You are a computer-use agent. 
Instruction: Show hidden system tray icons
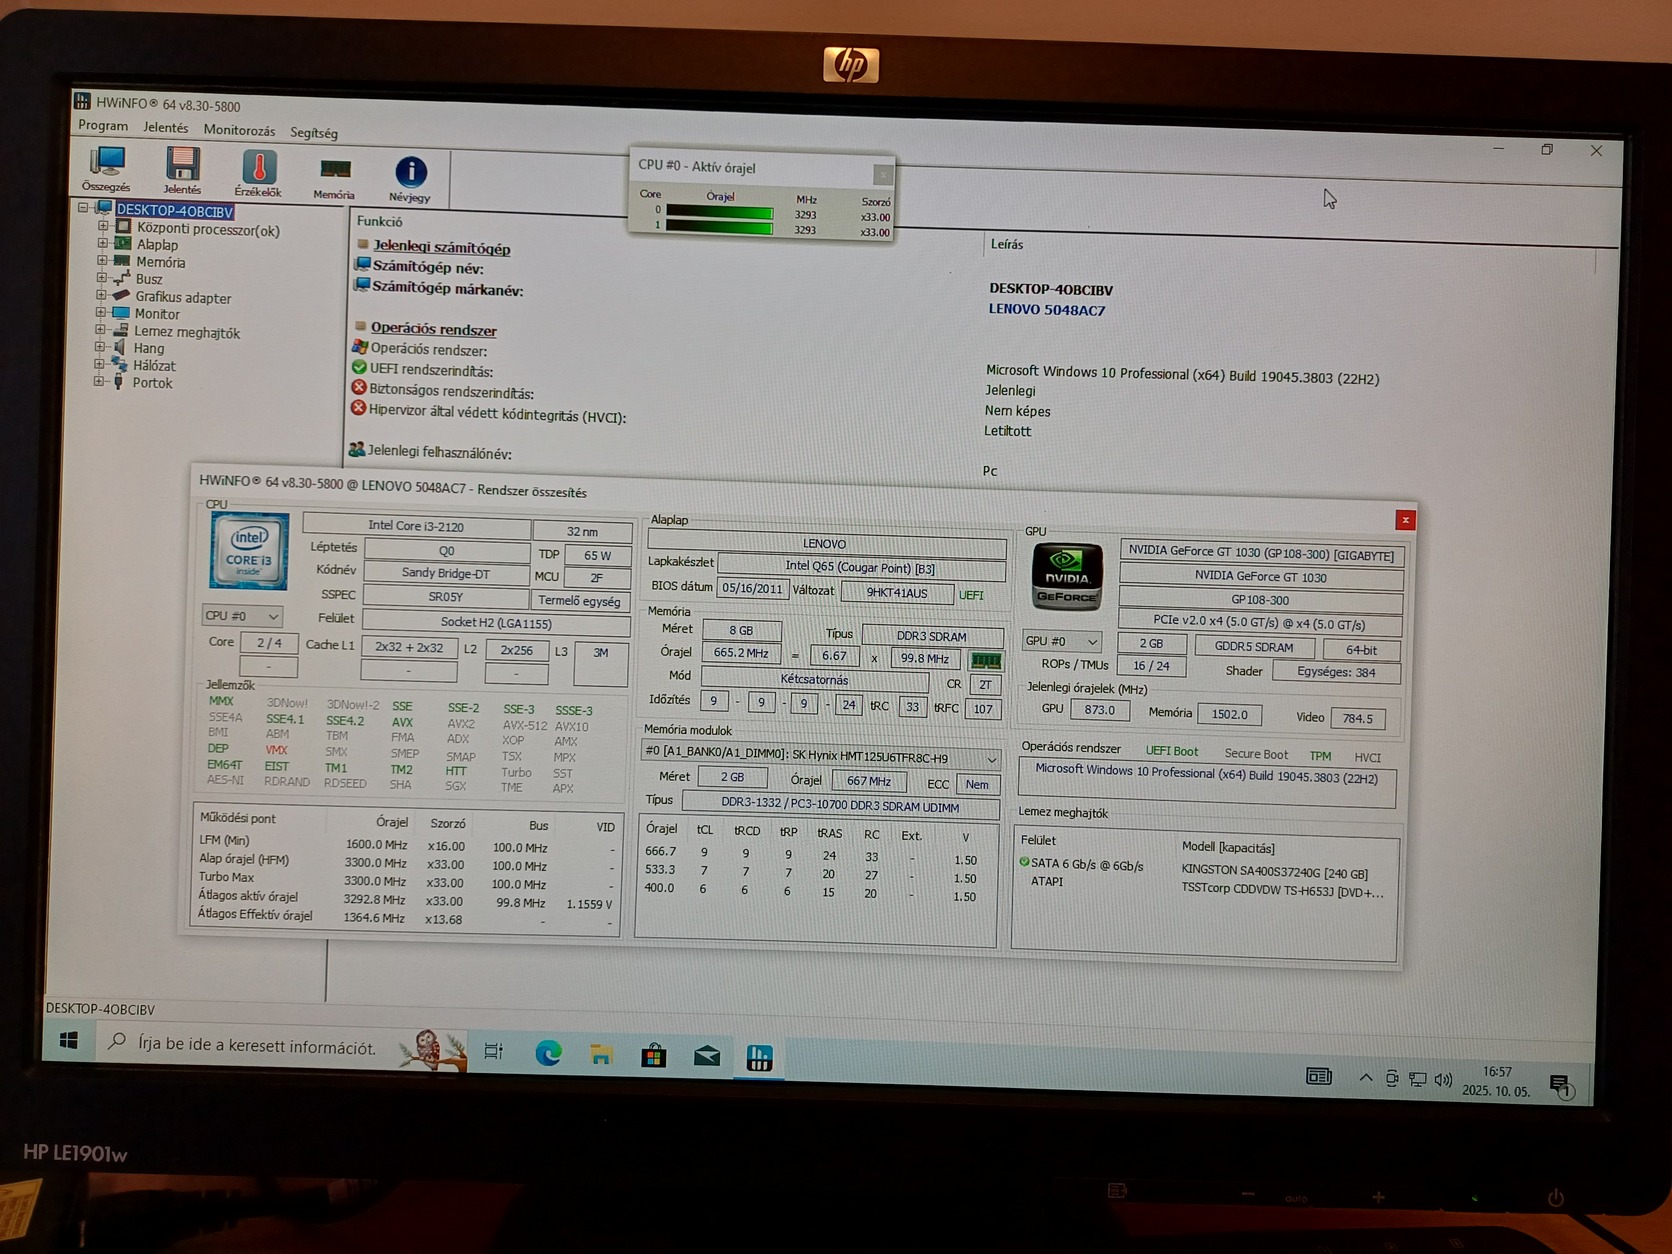click(x=1365, y=1077)
